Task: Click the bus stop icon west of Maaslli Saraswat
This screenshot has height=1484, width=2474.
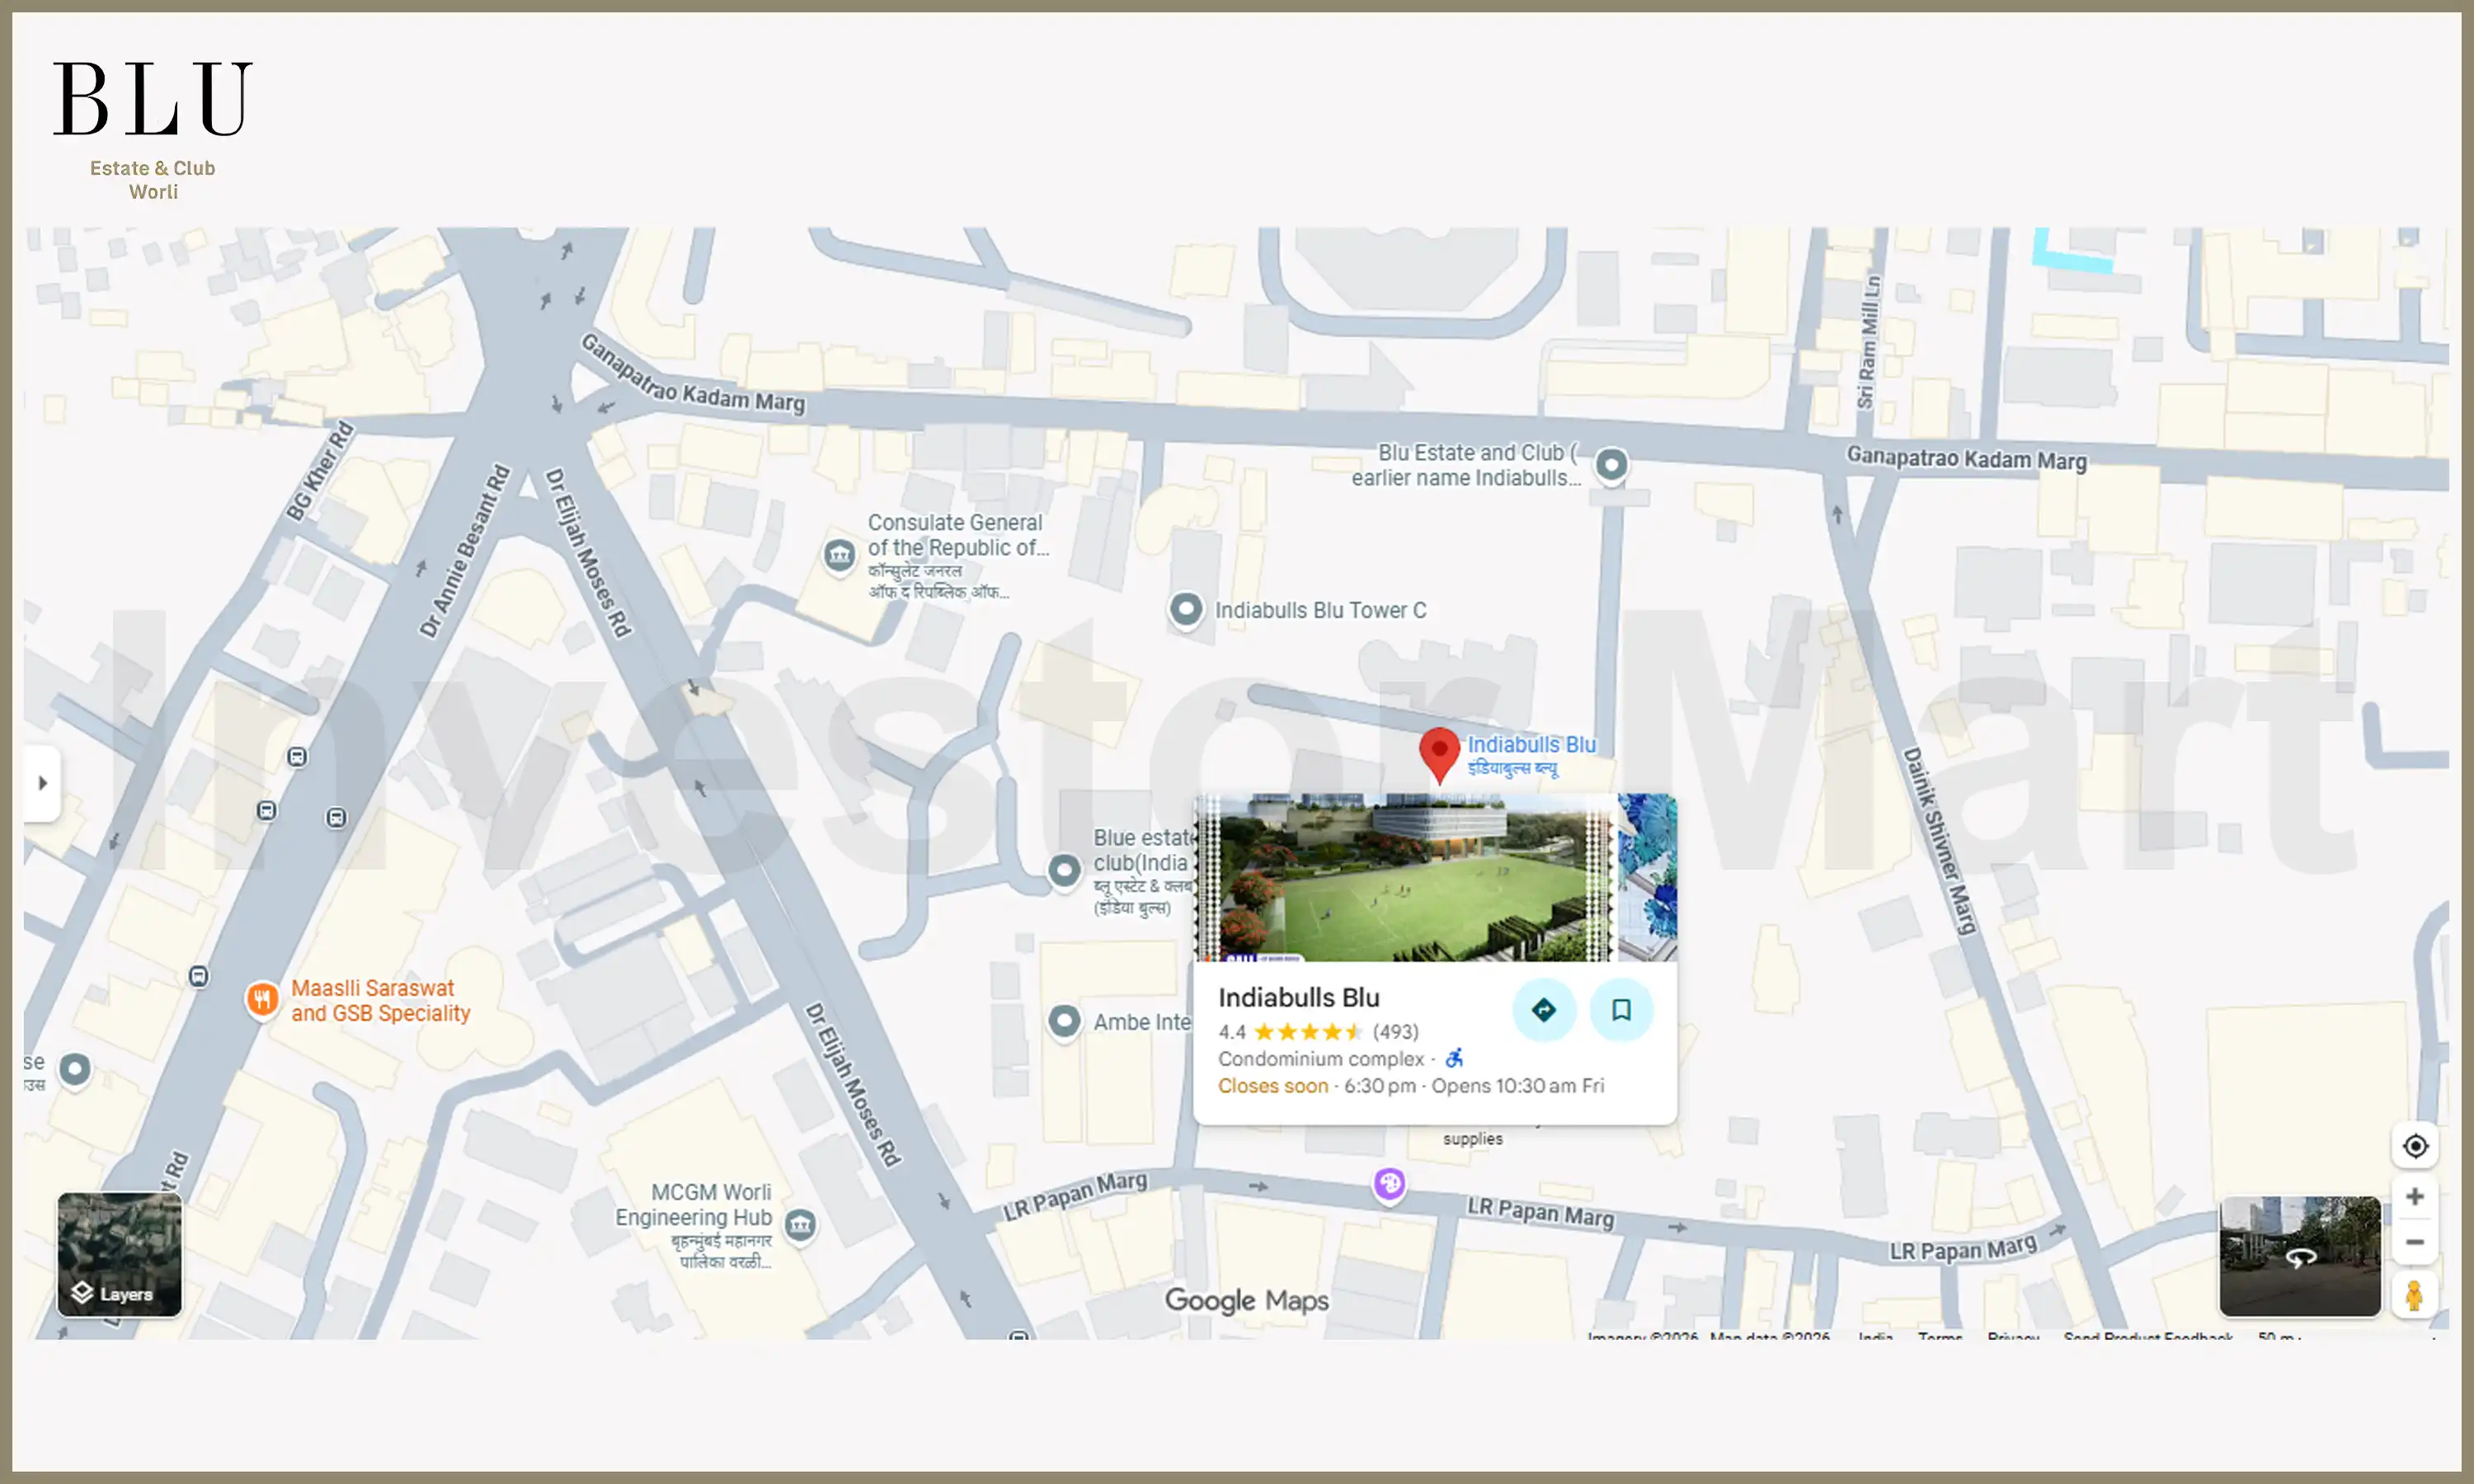Action: click(199, 976)
